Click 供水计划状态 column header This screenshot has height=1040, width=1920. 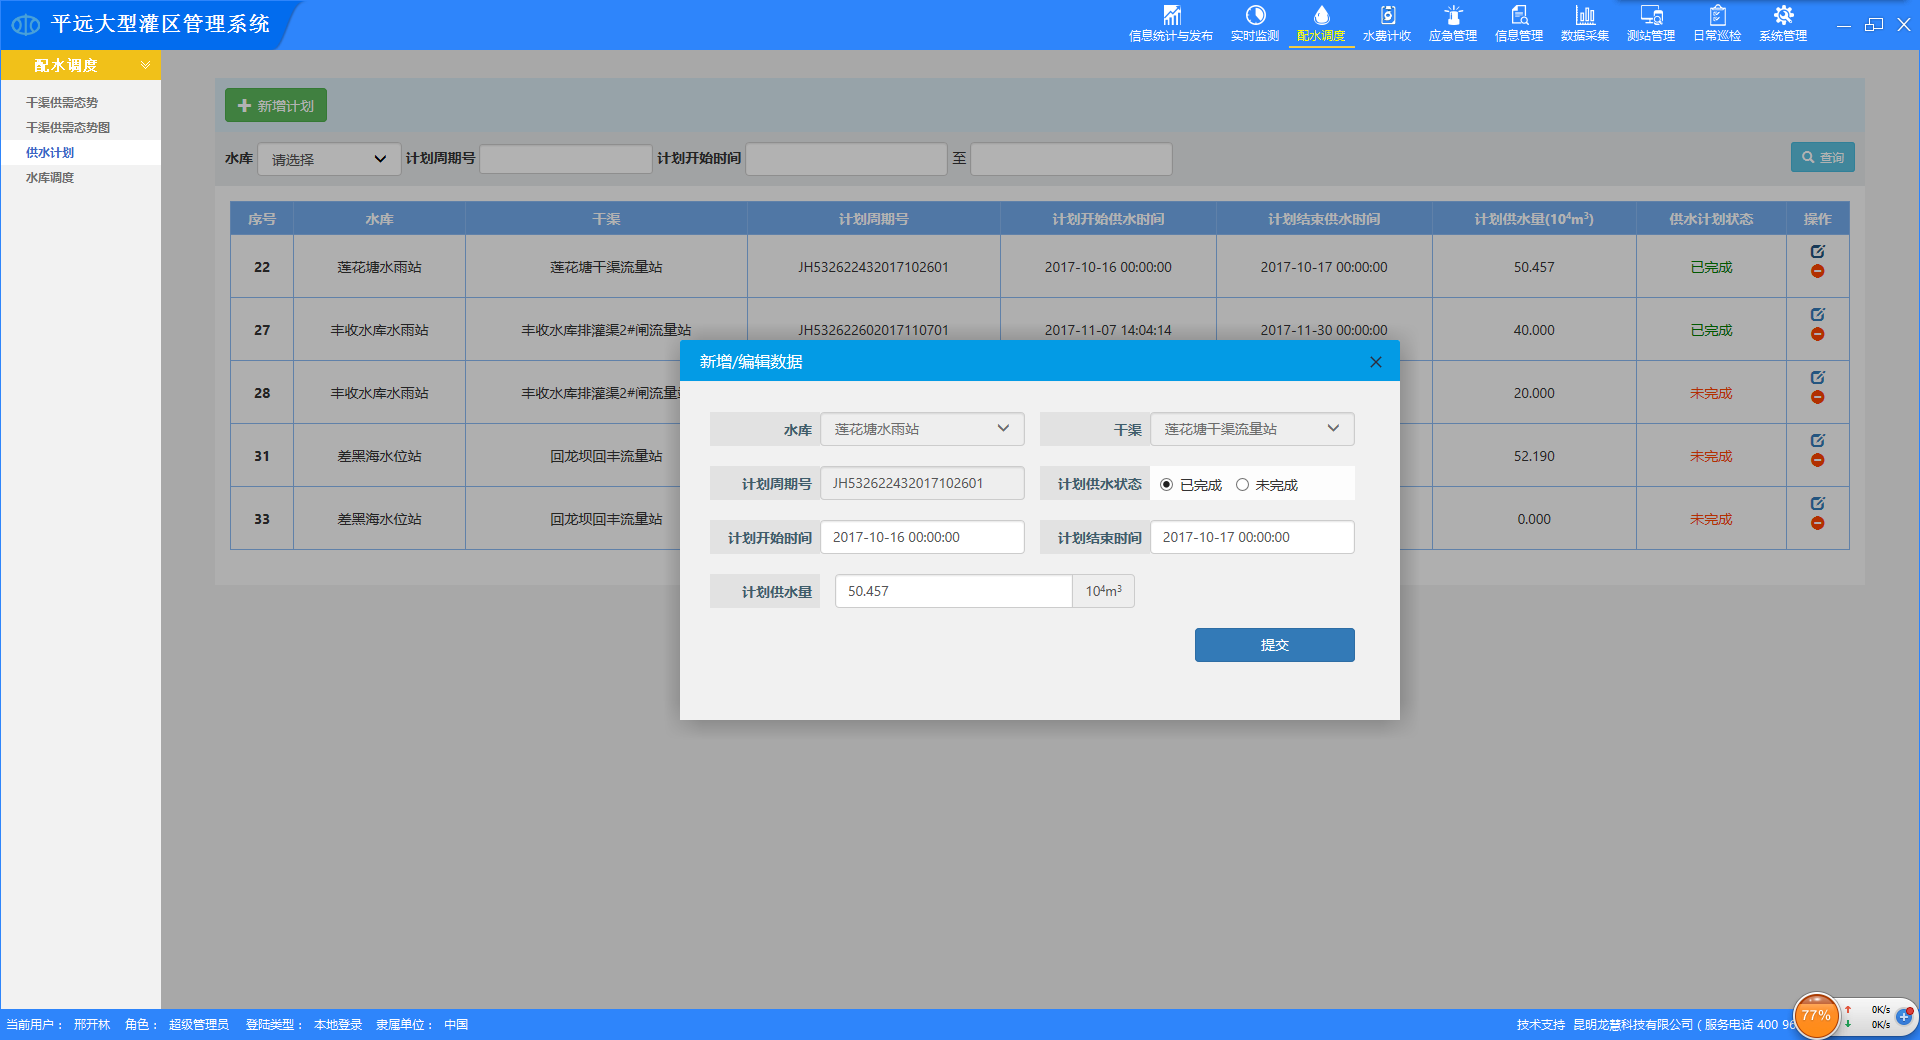[x=1711, y=219]
